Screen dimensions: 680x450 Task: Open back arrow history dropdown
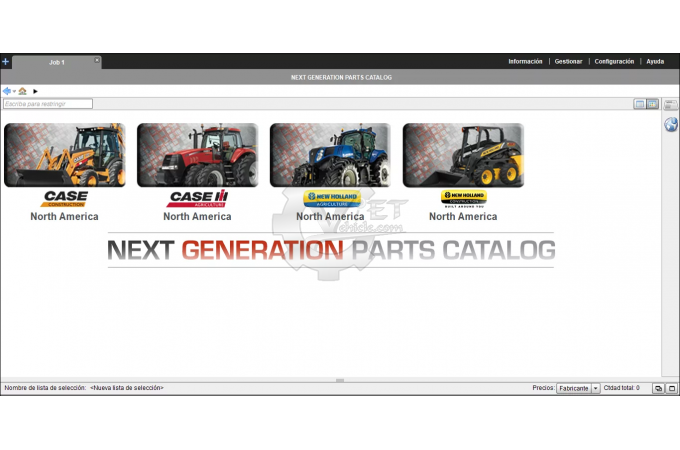14,91
